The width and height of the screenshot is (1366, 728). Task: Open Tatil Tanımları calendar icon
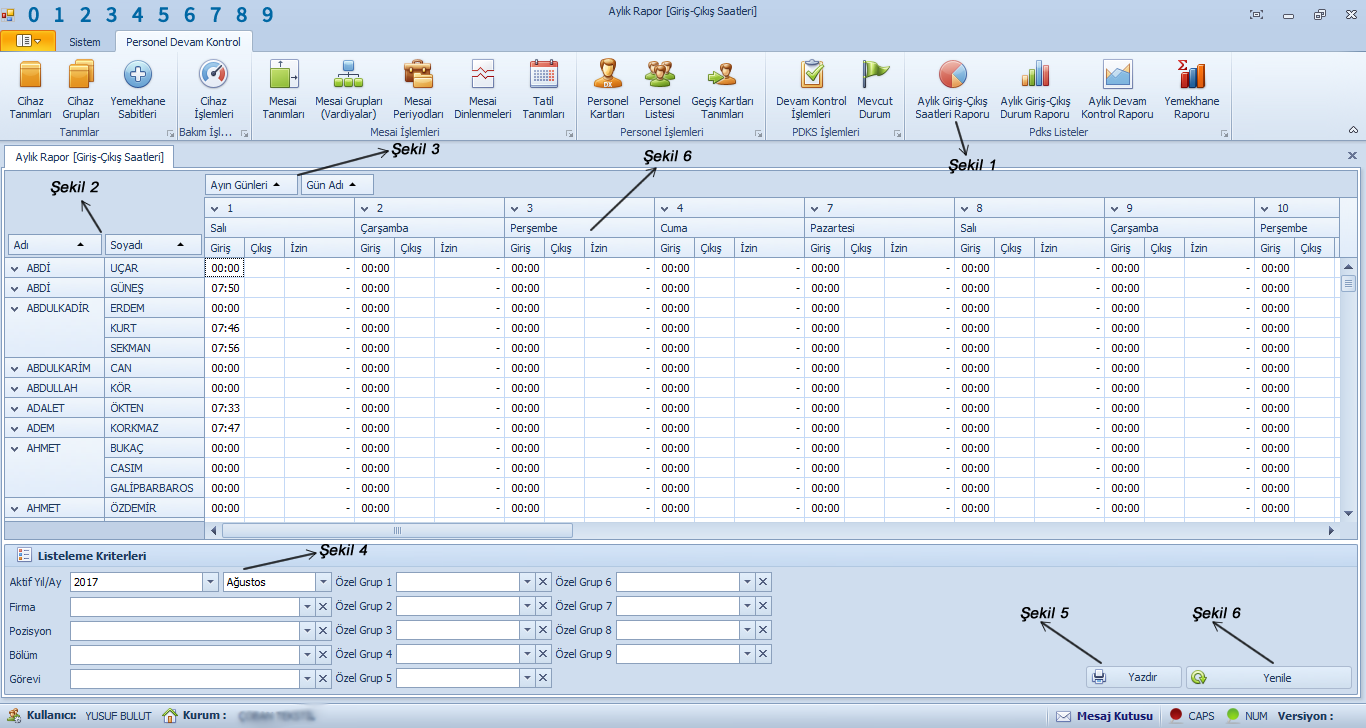tap(544, 89)
